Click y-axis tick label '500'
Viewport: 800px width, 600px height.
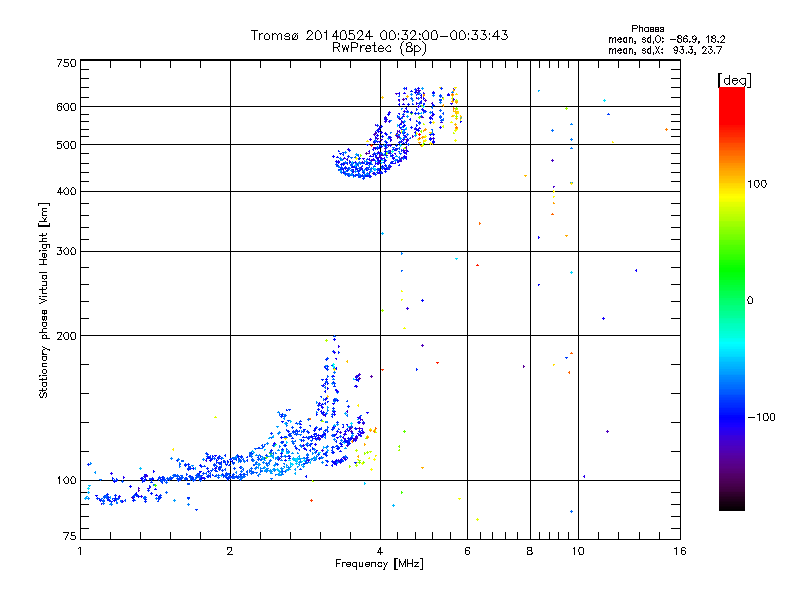point(66,145)
